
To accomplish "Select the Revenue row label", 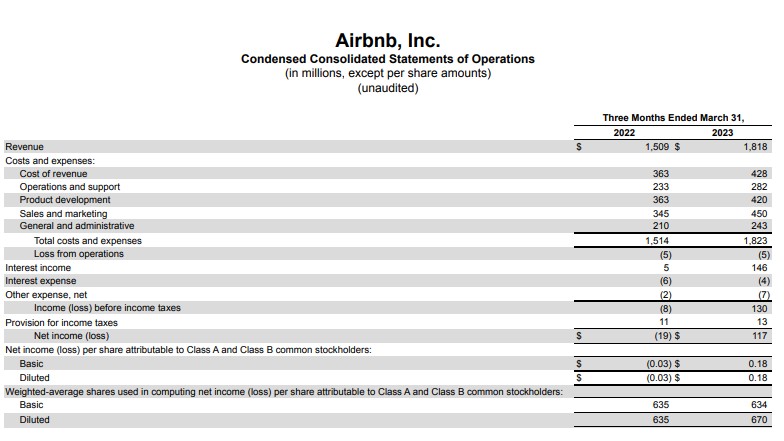I will point(24,147).
